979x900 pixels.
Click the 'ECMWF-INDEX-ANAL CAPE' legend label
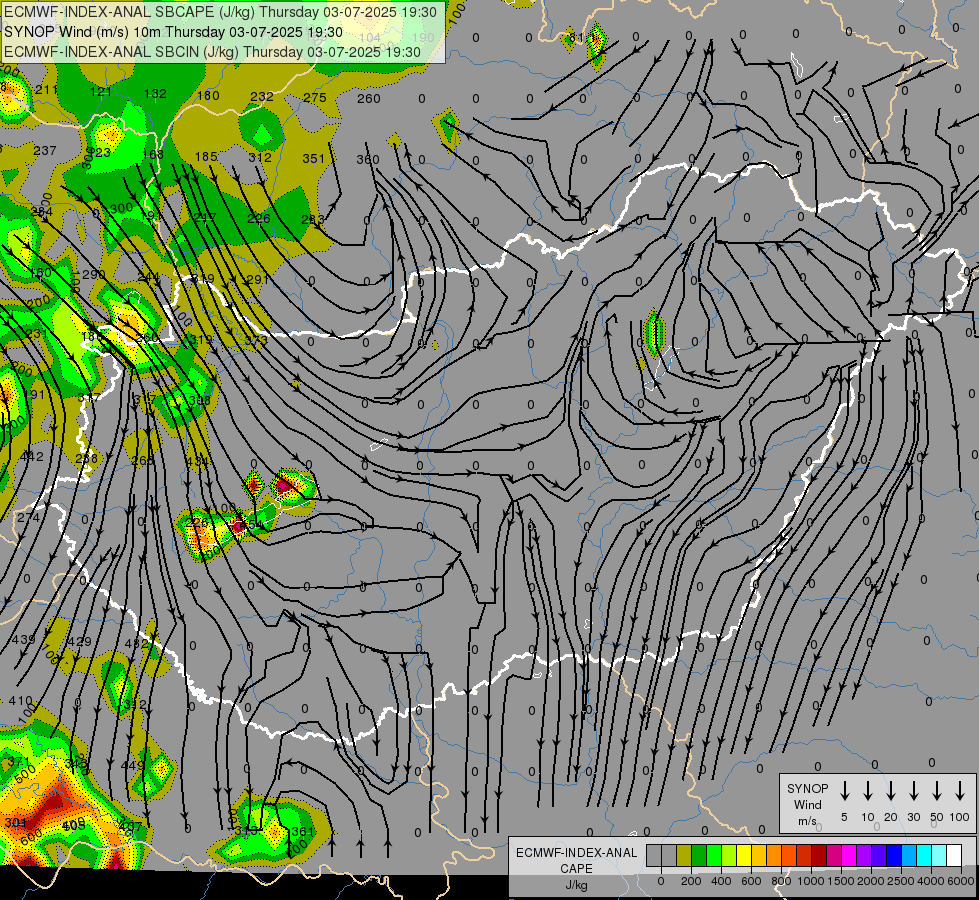576,860
